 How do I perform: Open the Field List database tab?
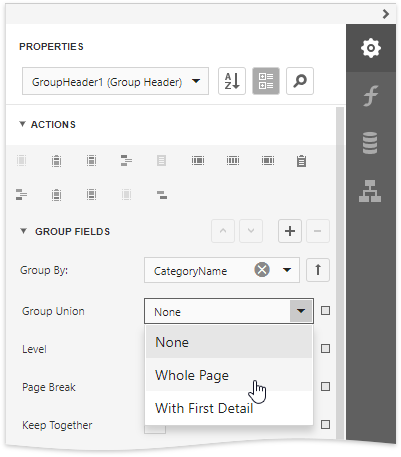click(370, 143)
